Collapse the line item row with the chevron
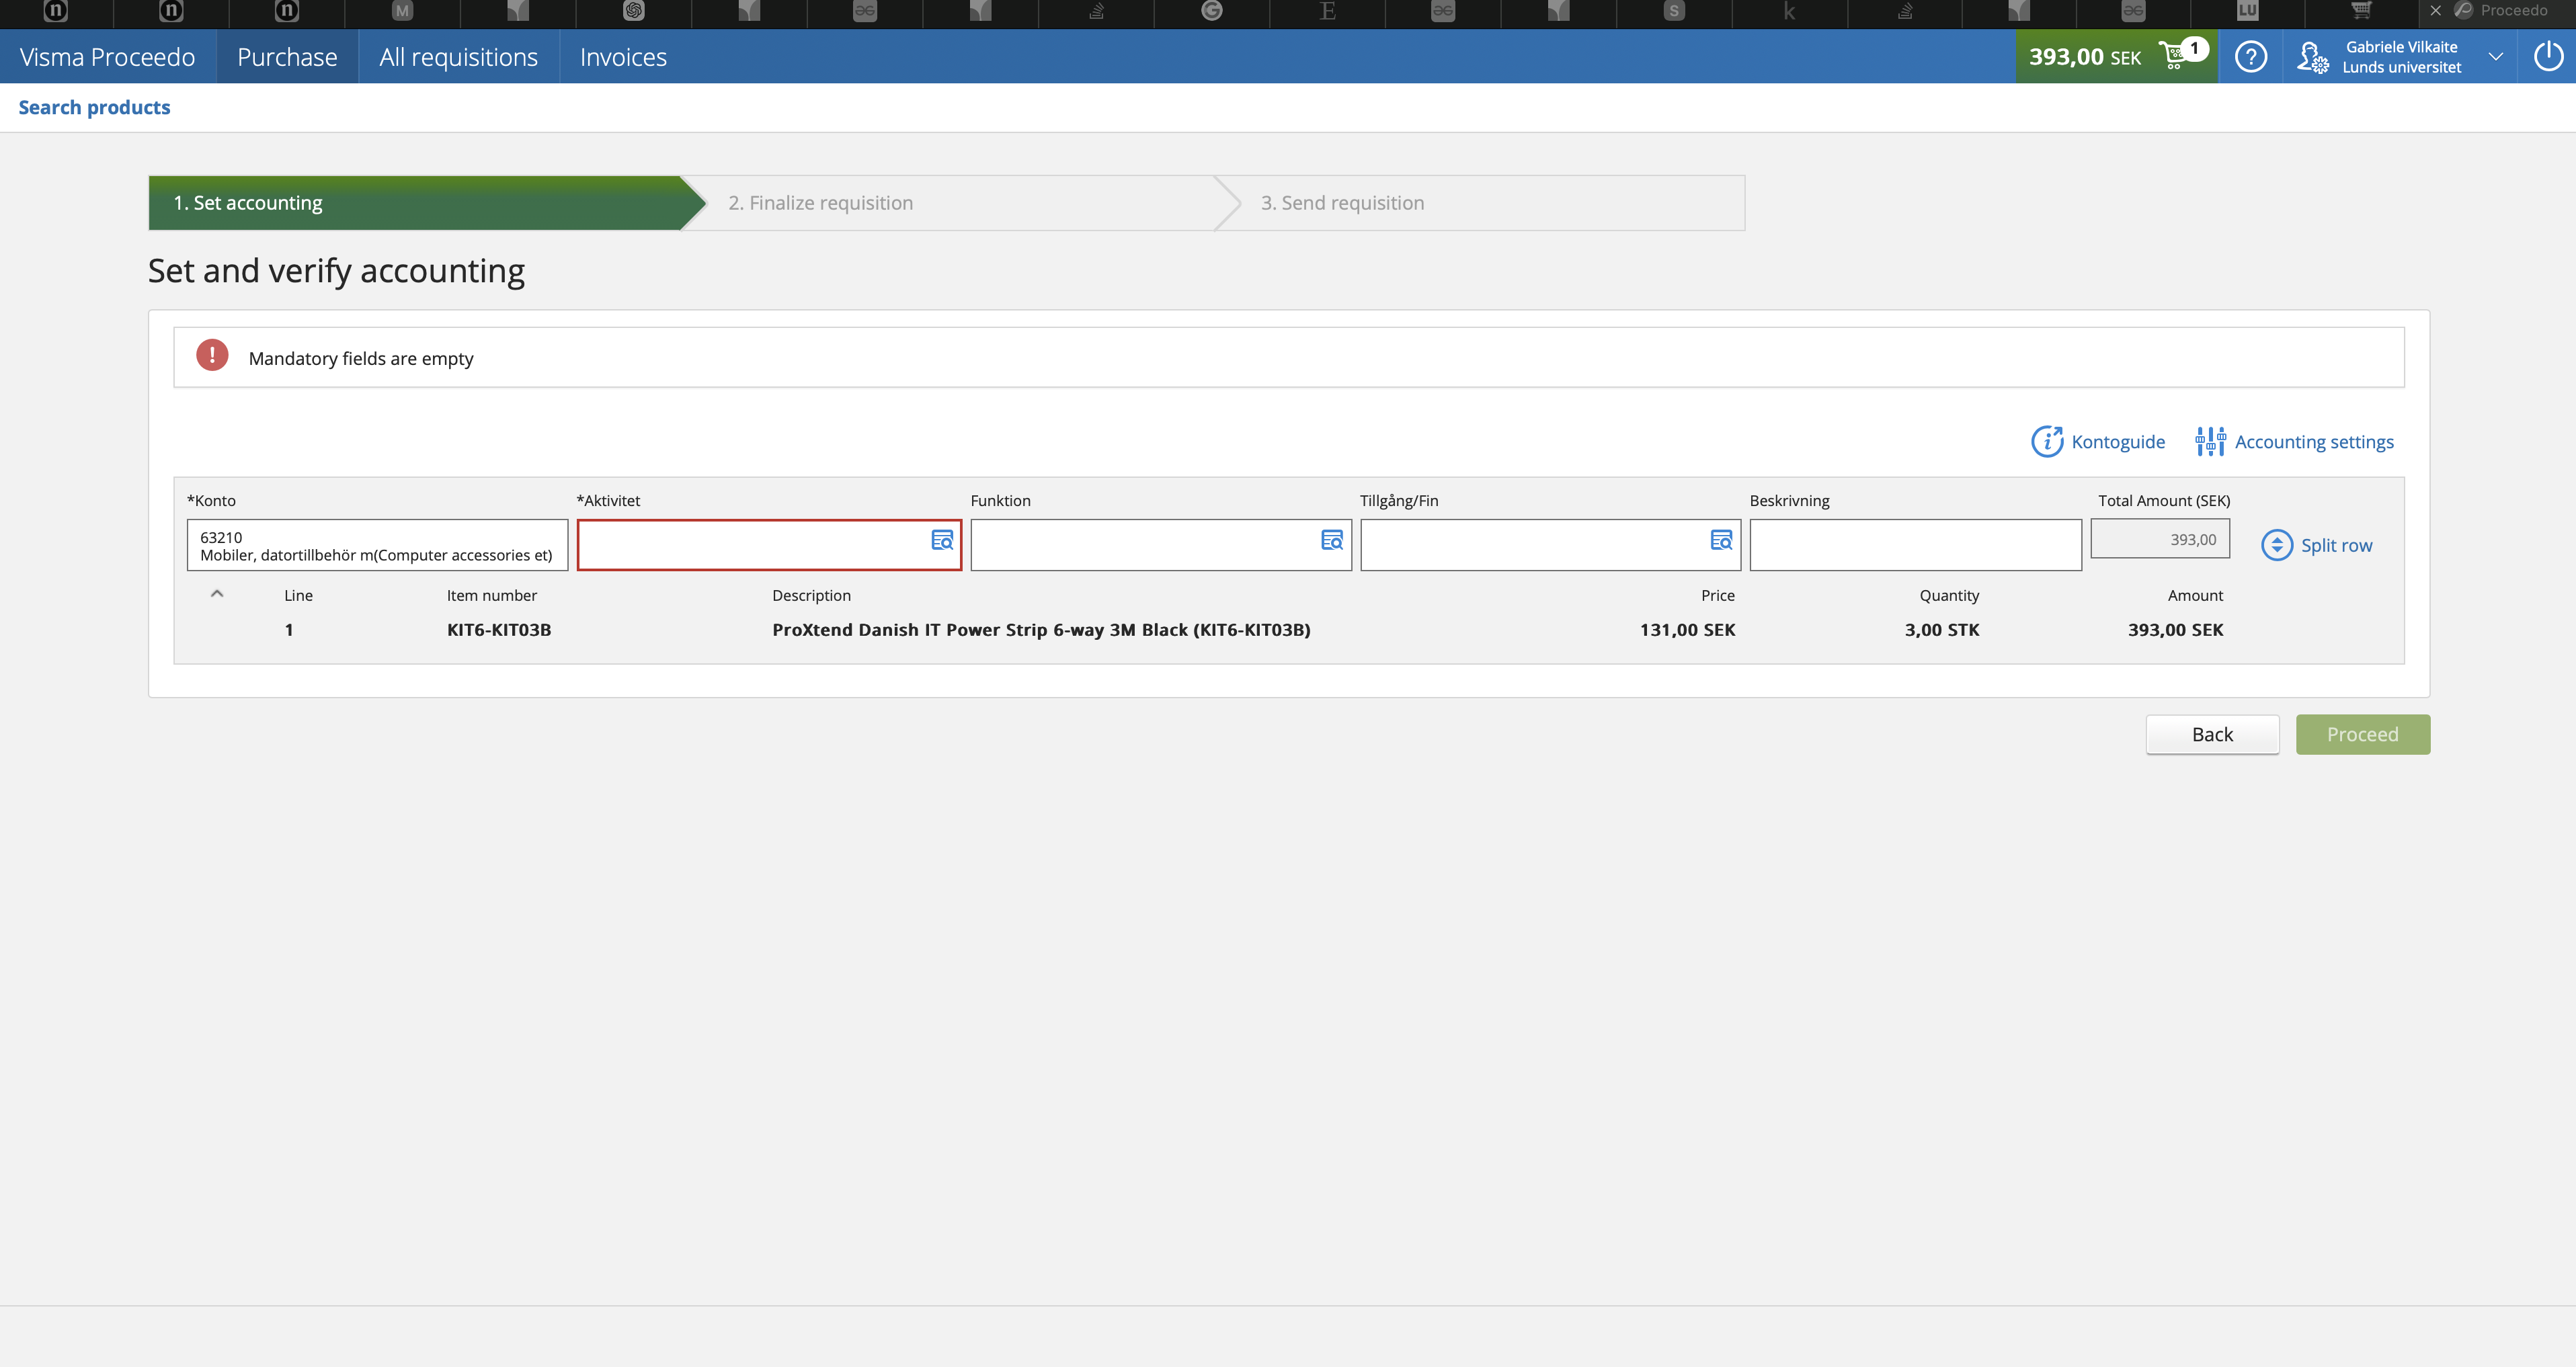Screen dimensions: 2576x1367 click(217, 594)
